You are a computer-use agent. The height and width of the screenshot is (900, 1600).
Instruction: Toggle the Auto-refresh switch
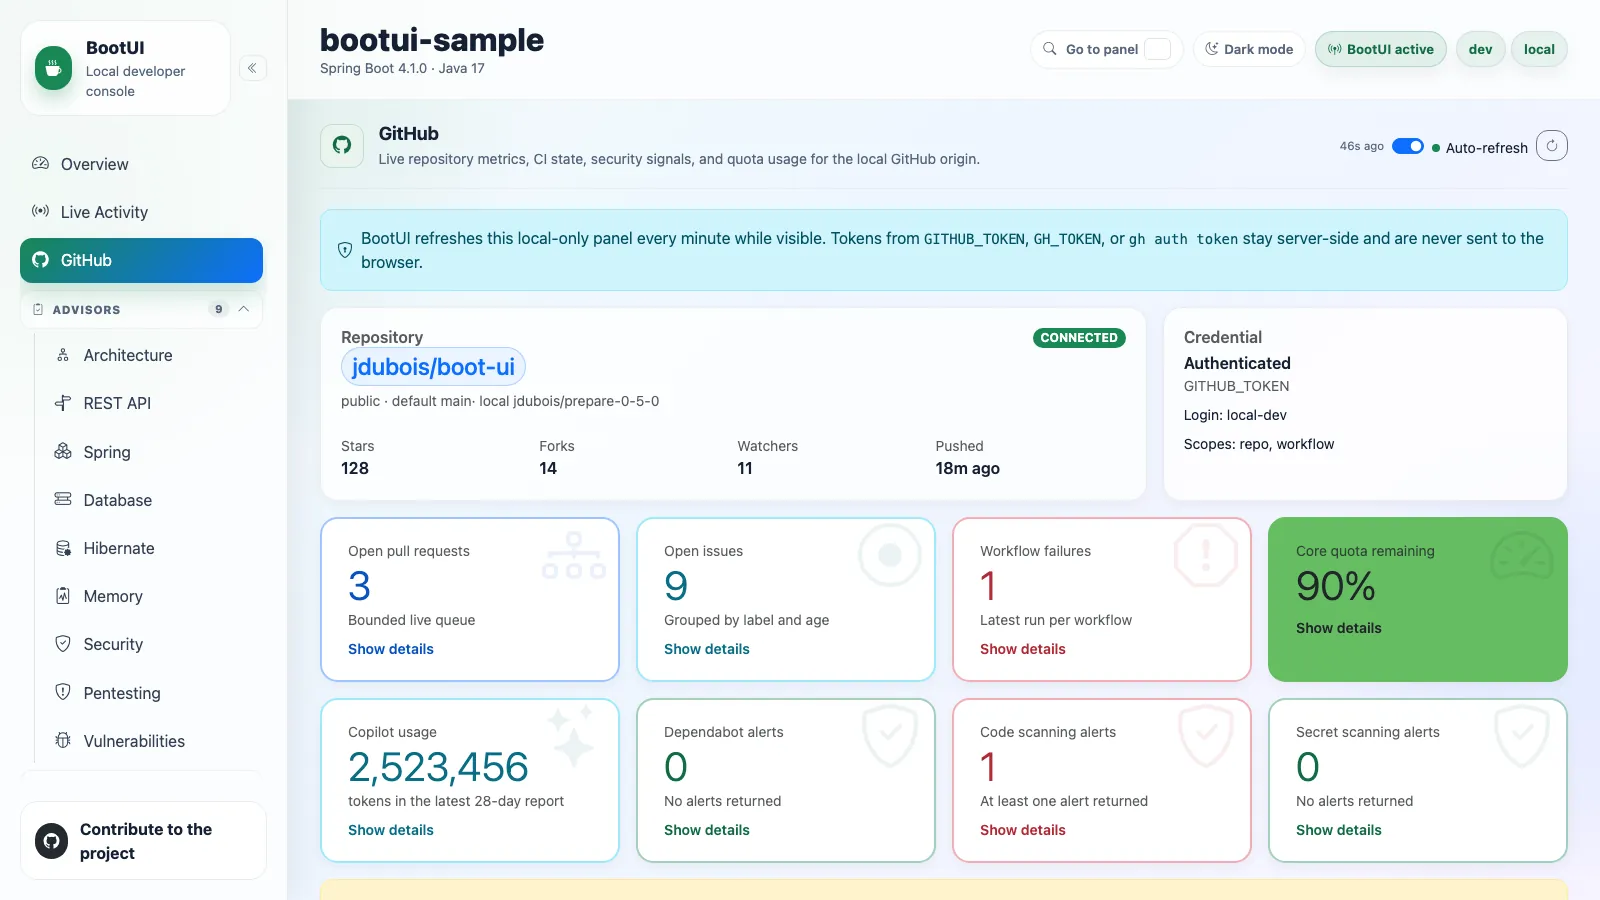1408,147
